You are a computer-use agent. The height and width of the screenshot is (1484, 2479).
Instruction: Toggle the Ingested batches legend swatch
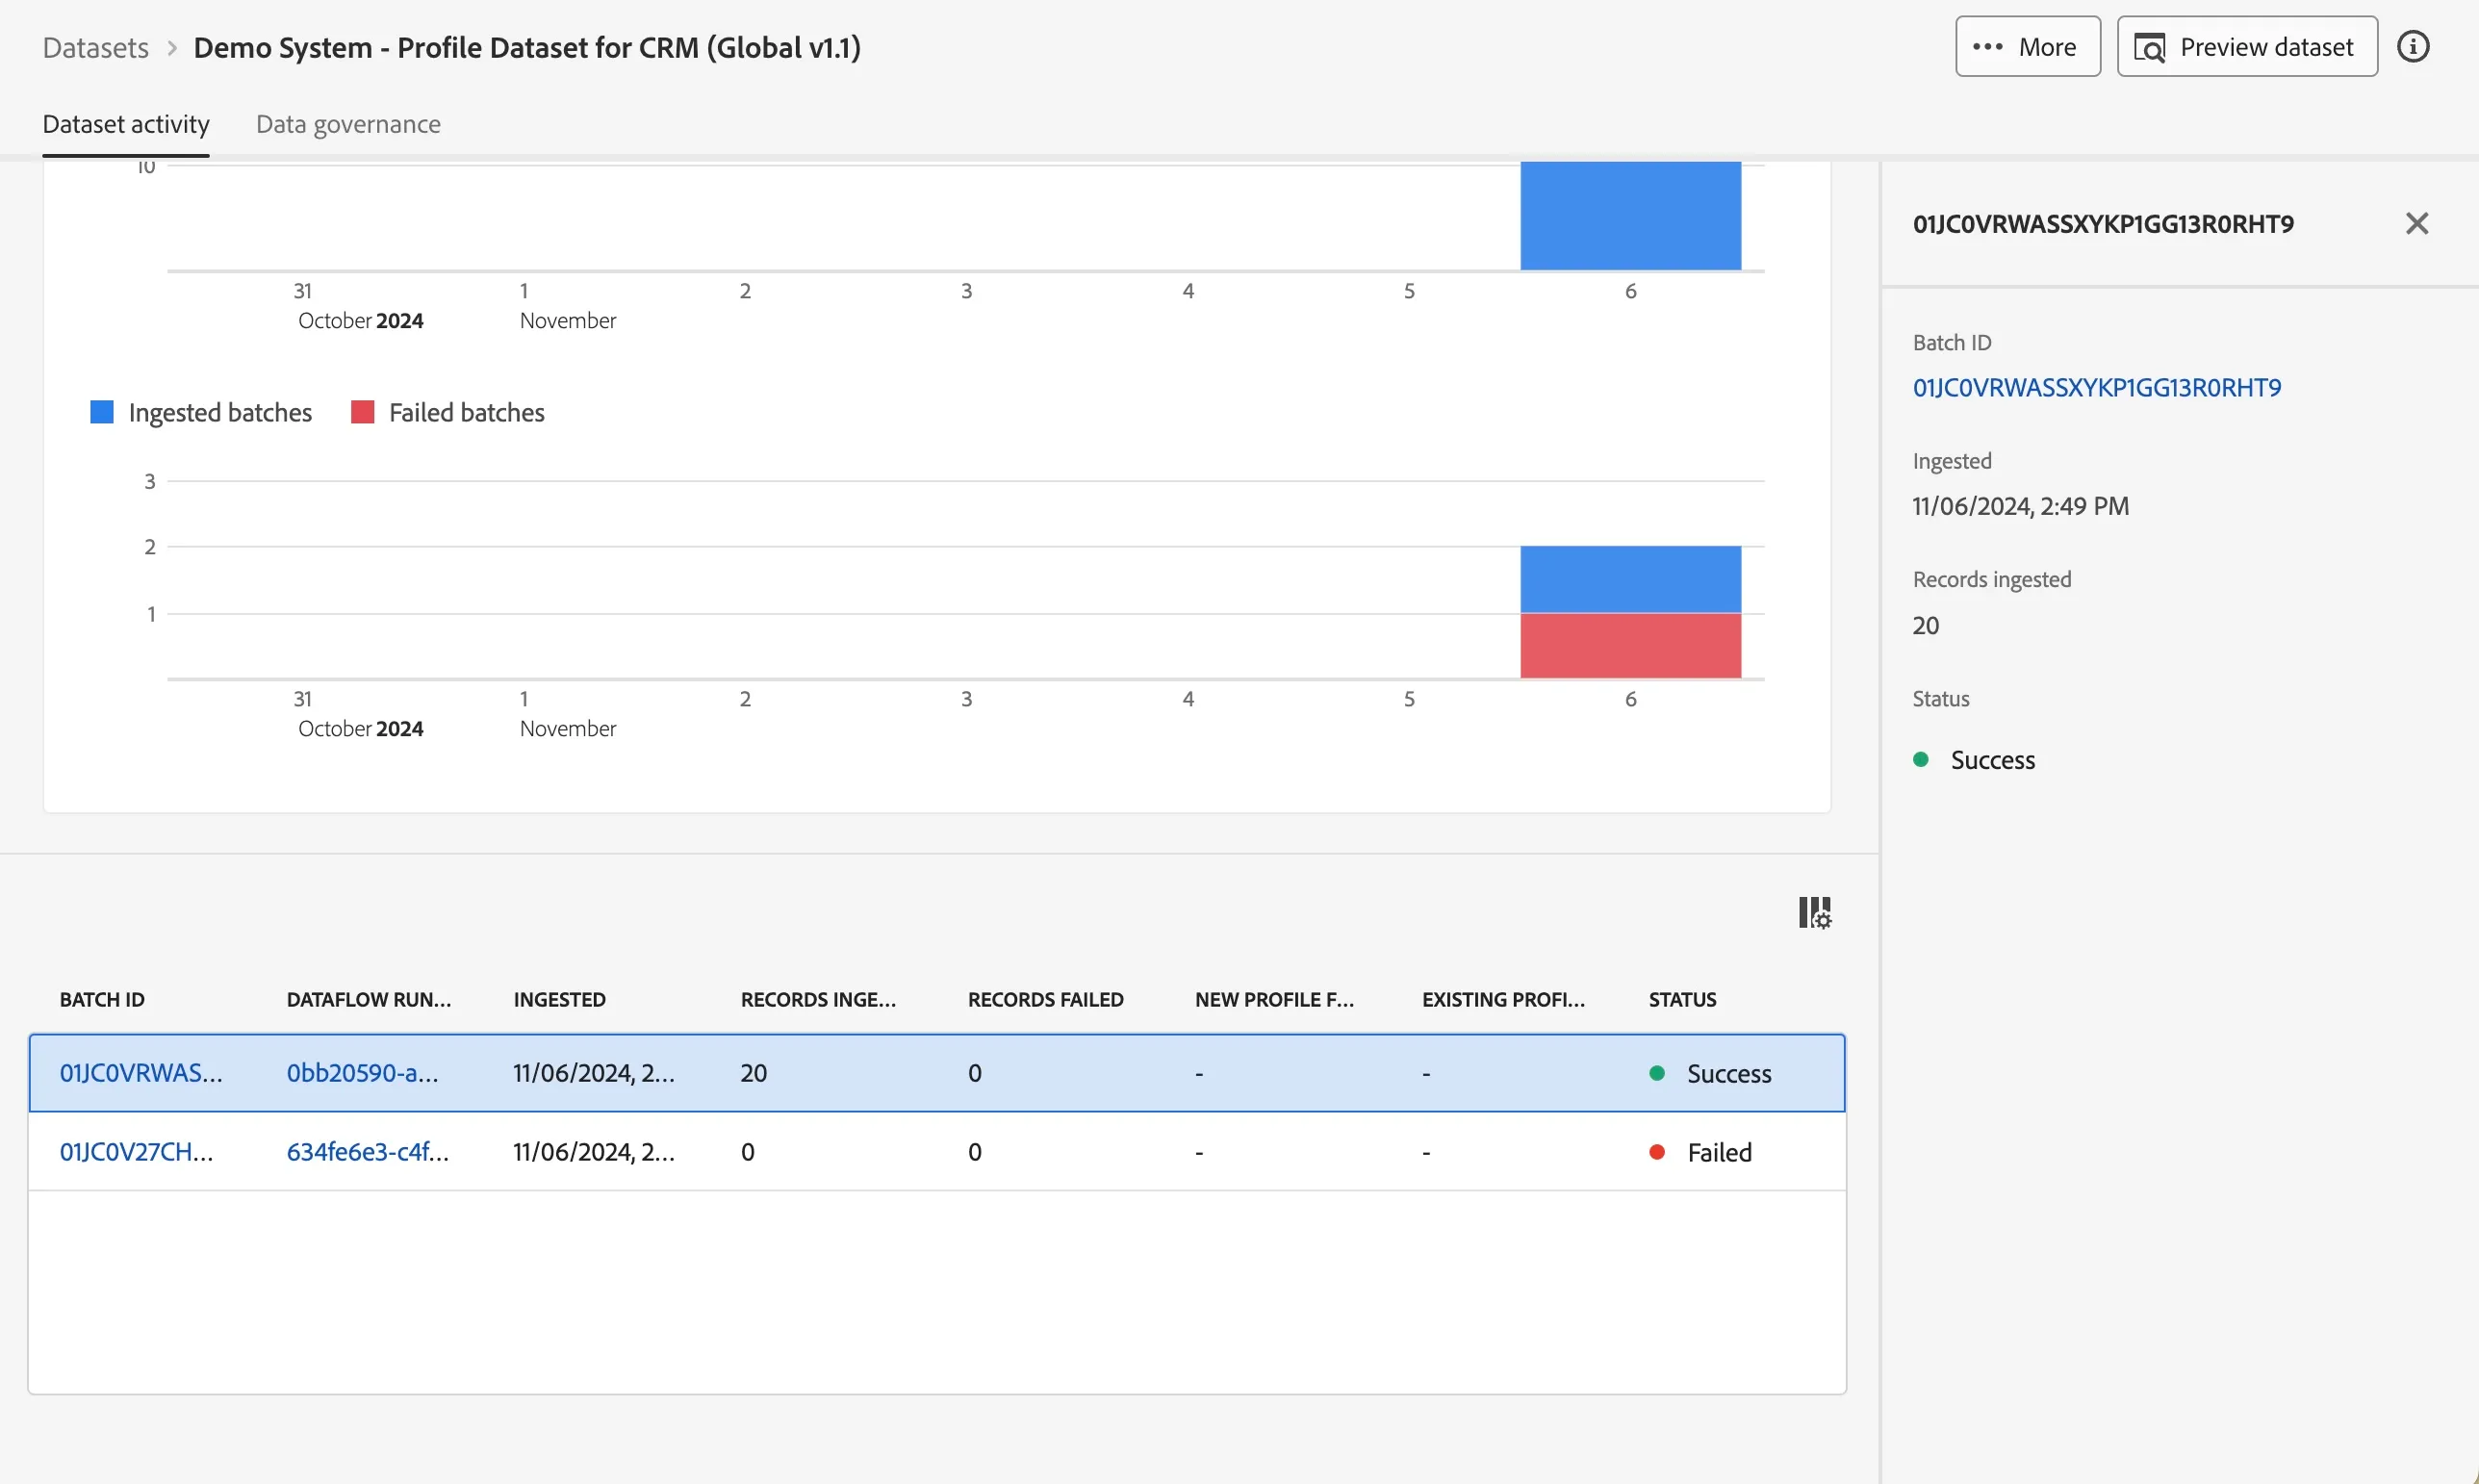coord(102,412)
